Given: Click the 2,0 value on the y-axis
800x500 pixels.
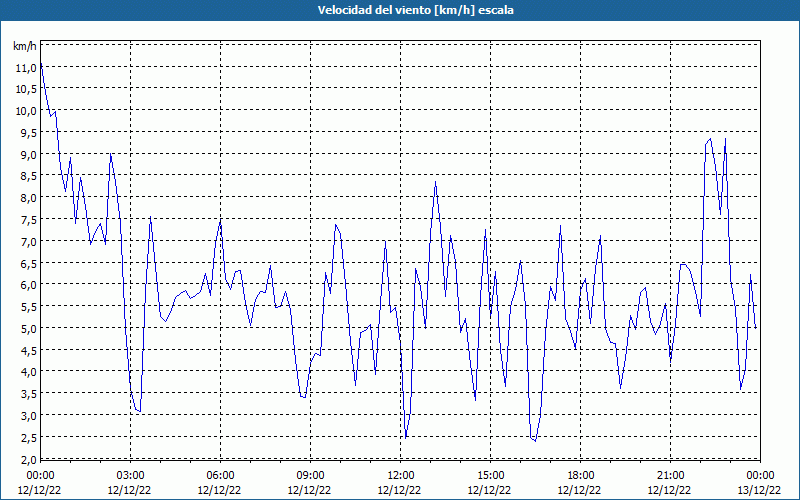Looking at the screenshot, I should coord(28,459).
